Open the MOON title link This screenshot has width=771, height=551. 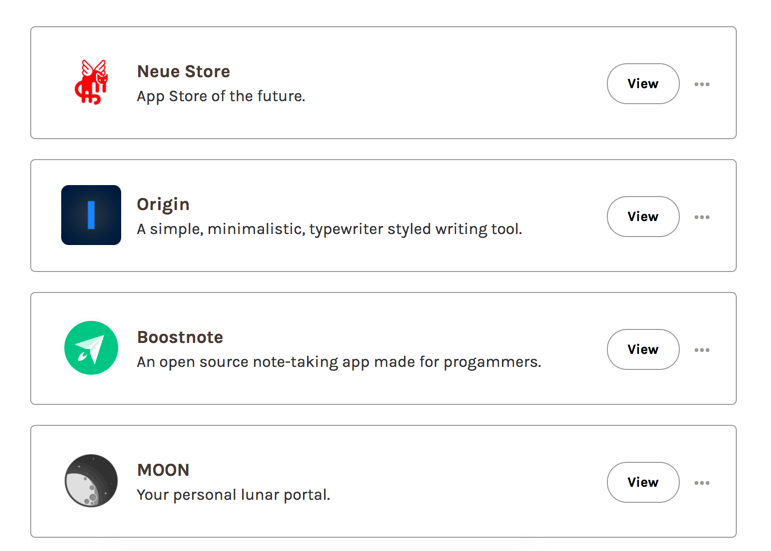click(163, 470)
